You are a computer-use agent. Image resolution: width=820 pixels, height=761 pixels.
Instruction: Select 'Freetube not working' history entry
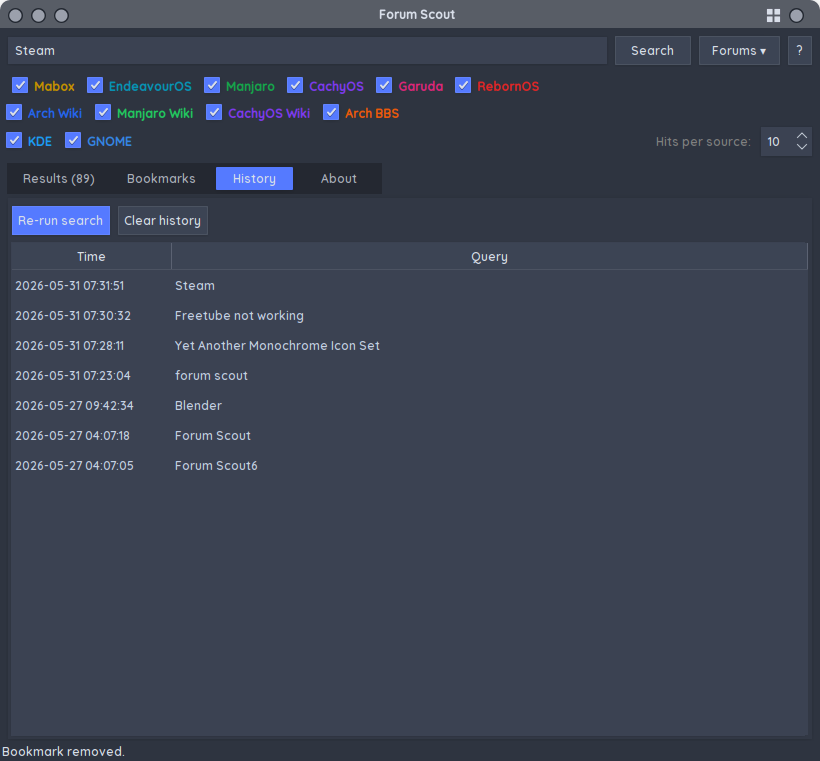tap(409, 316)
